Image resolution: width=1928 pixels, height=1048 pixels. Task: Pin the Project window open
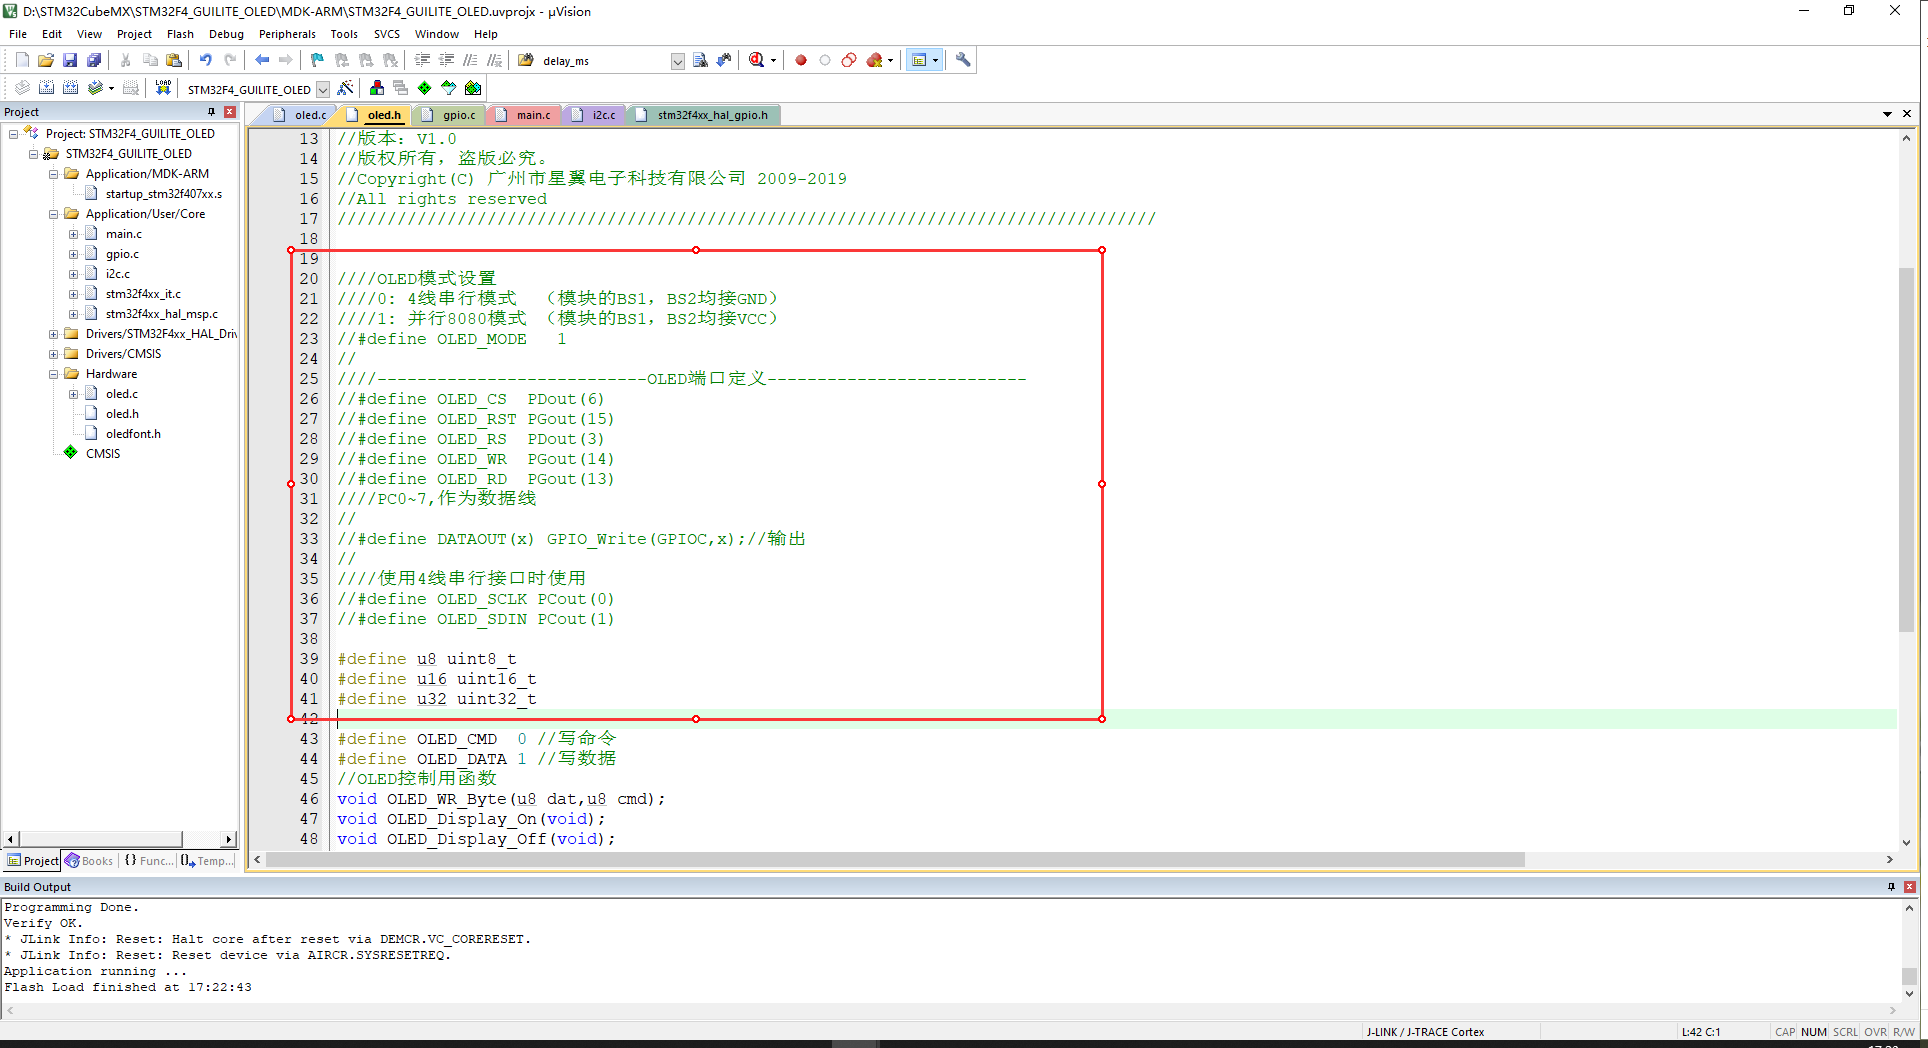pos(212,111)
